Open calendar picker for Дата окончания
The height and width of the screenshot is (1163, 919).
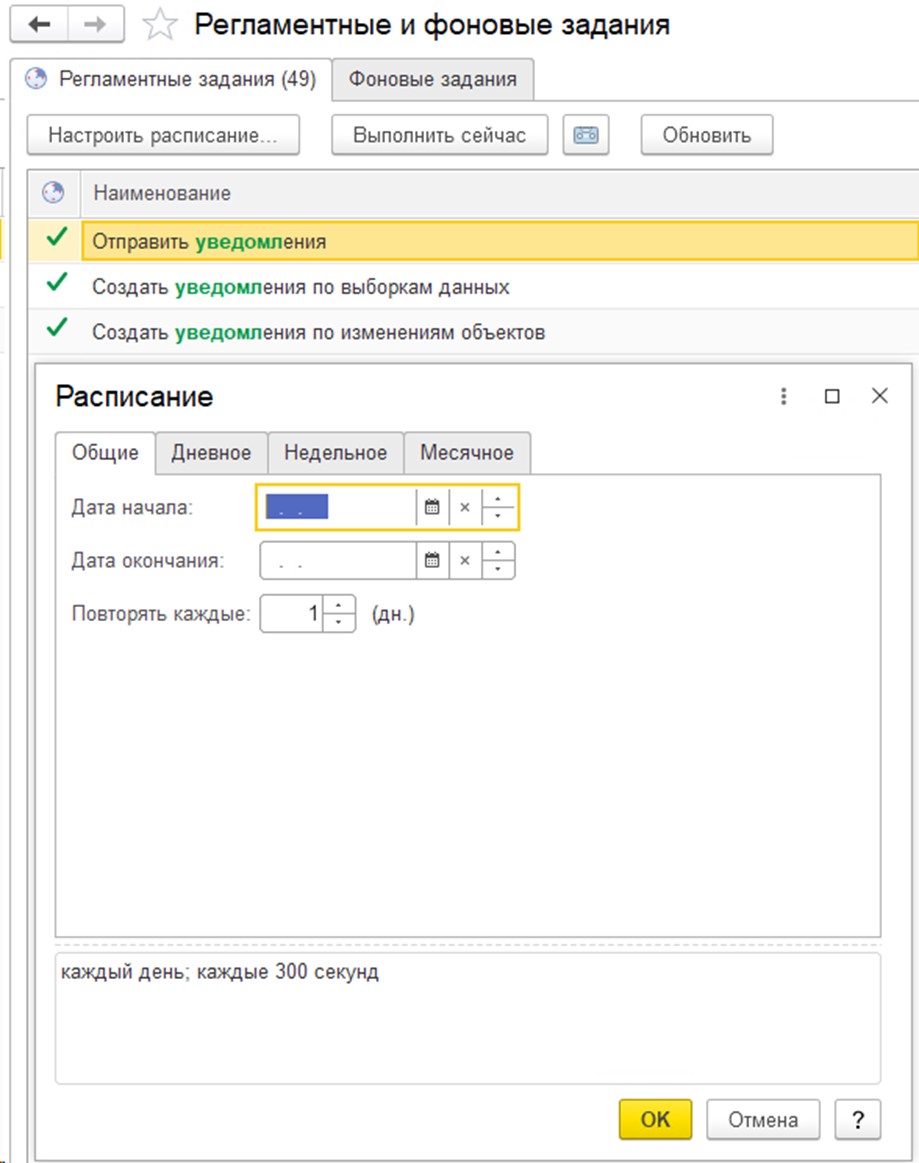pos(432,561)
